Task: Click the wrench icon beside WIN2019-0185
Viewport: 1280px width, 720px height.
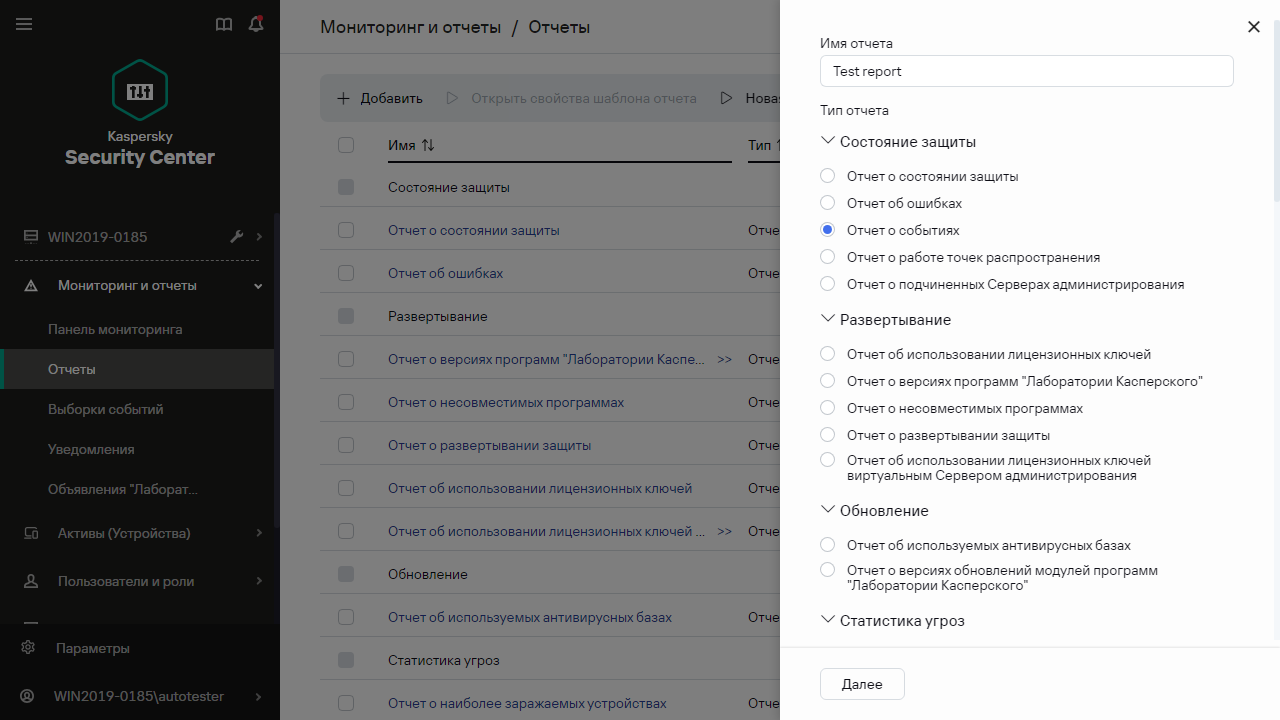Action: (x=237, y=237)
